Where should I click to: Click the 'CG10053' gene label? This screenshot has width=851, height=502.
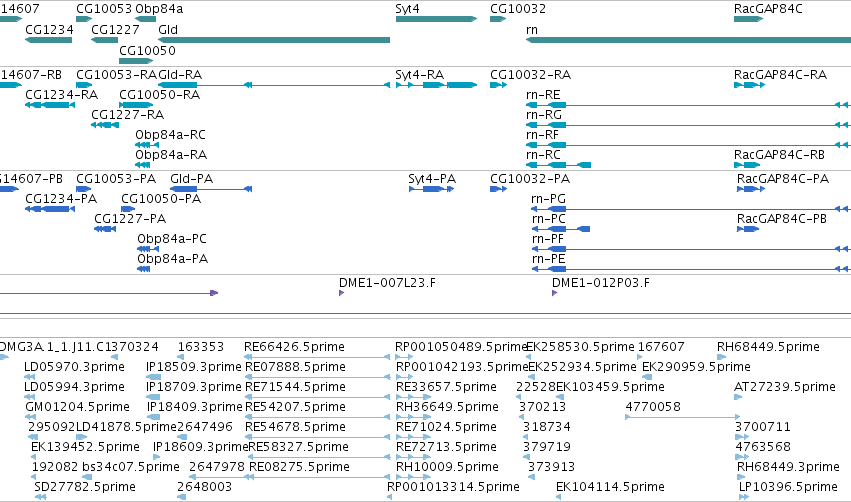[x=104, y=9]
